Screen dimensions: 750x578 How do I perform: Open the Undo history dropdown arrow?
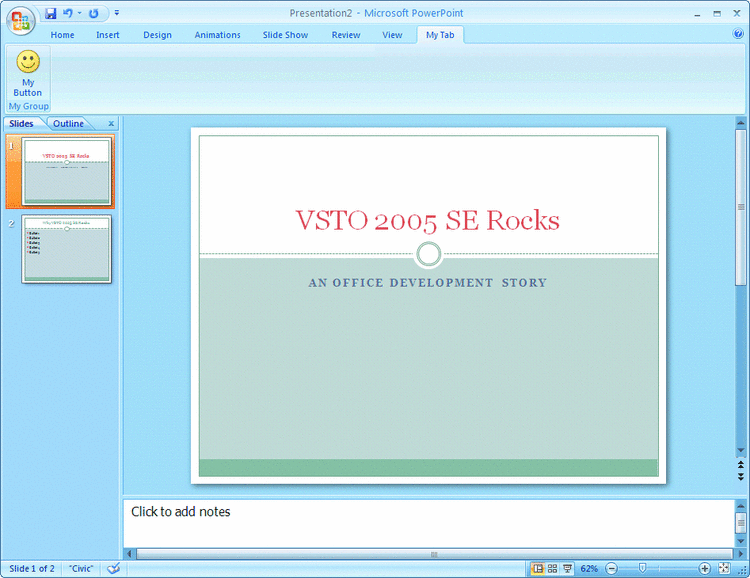coord(79,13)
